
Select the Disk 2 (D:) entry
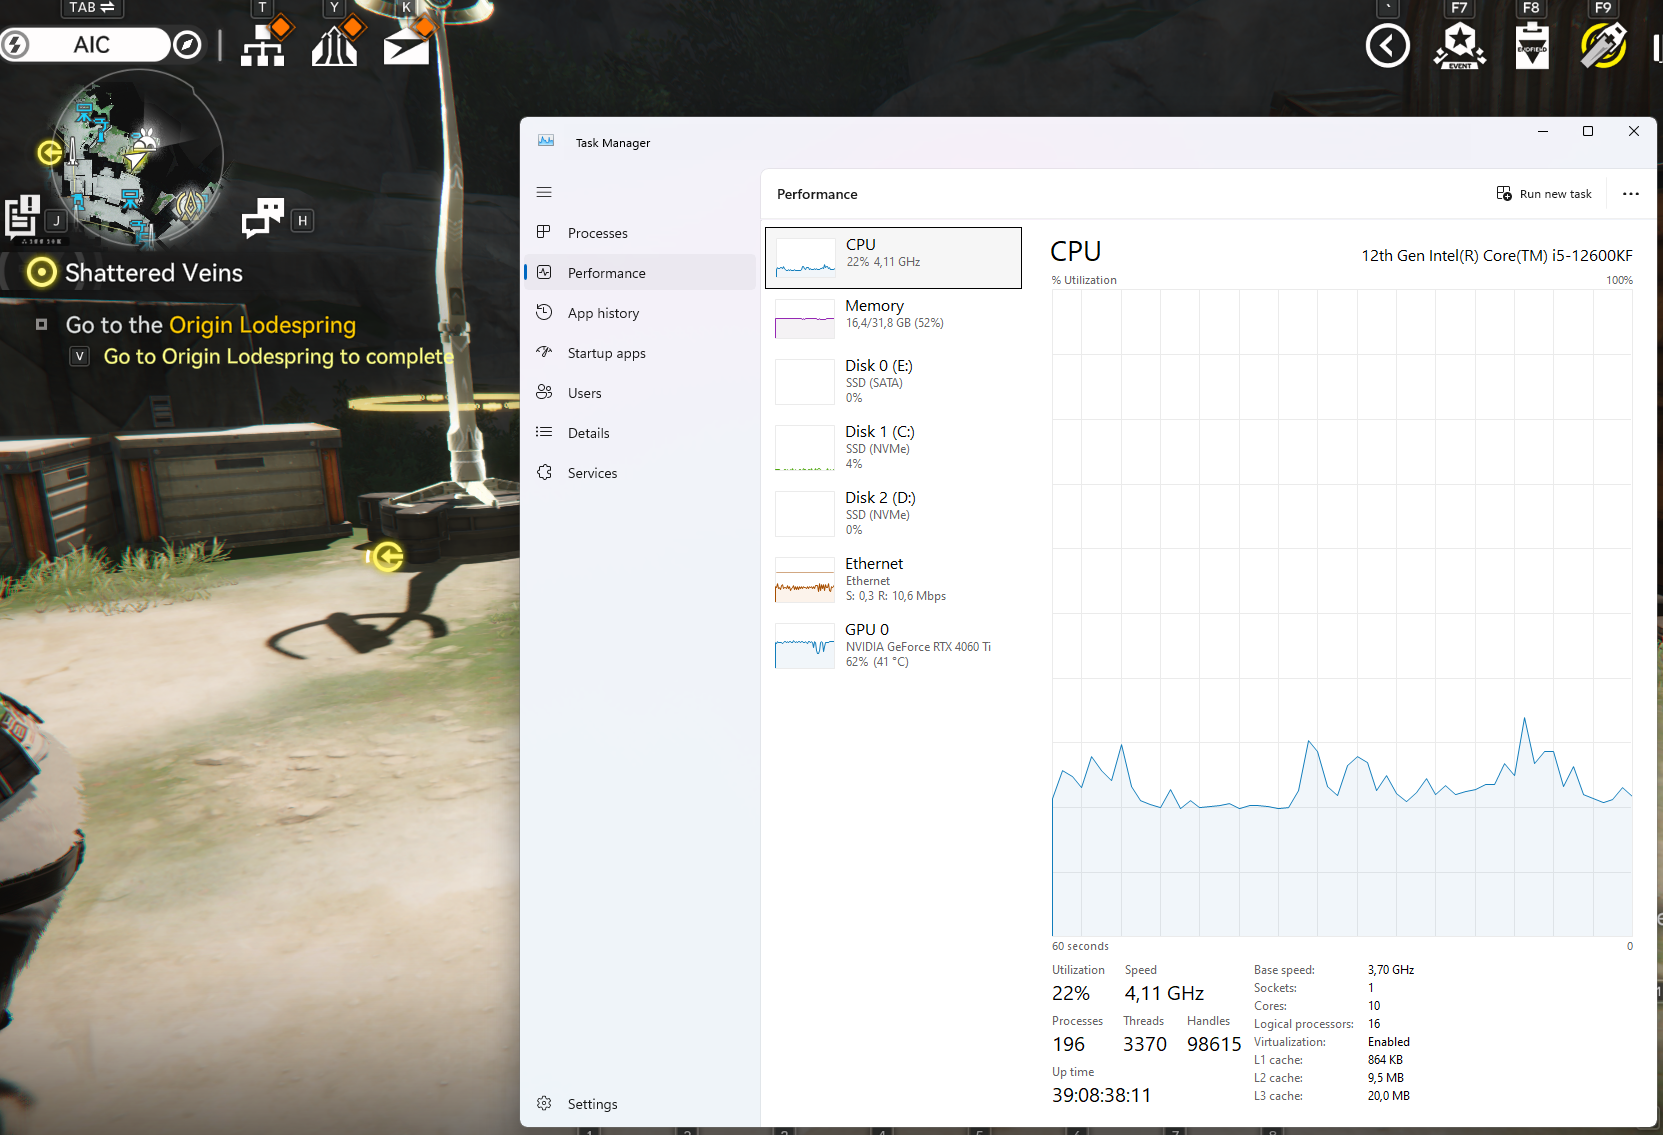tap(893, 514)
